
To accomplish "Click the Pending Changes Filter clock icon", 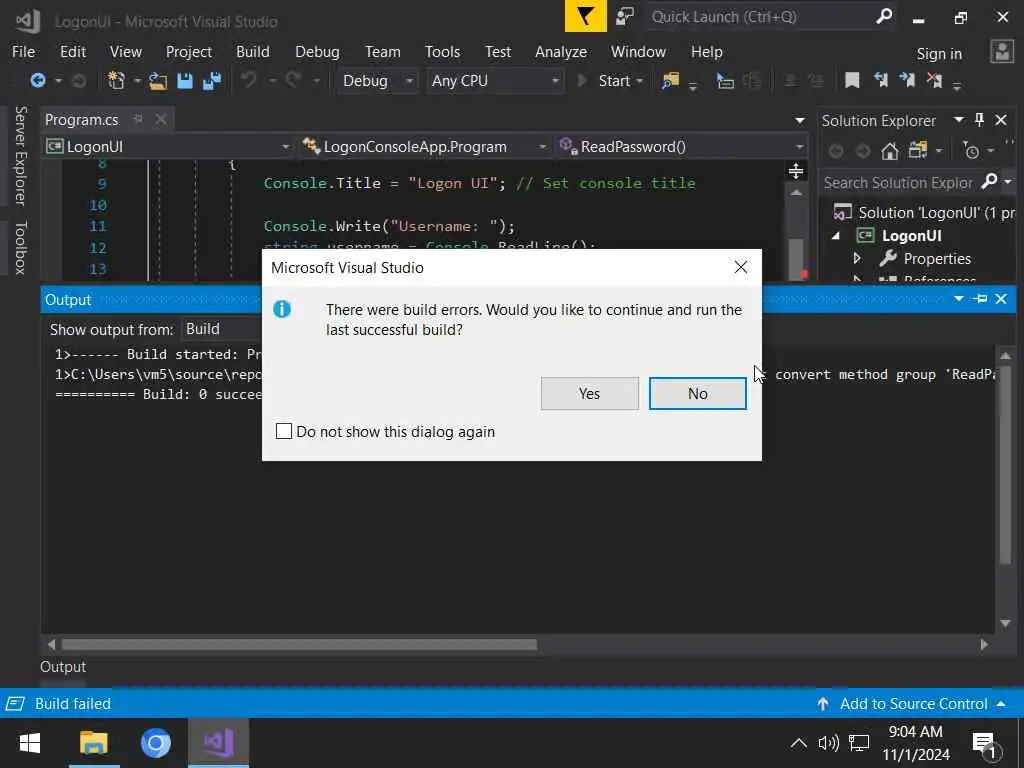I will click(x=971, y=151).
